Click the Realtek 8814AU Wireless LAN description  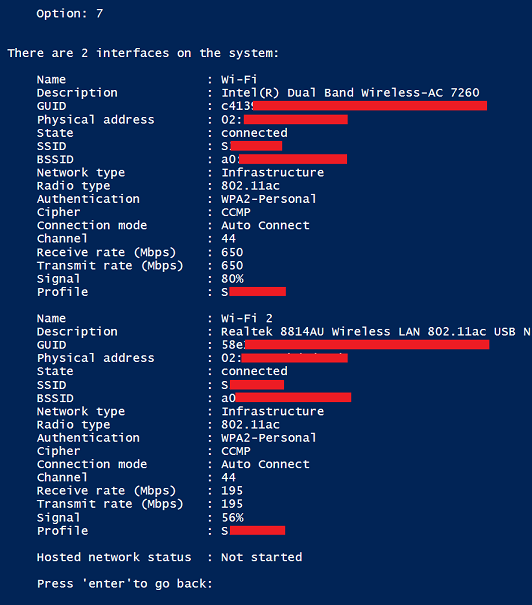coord(376,331)
